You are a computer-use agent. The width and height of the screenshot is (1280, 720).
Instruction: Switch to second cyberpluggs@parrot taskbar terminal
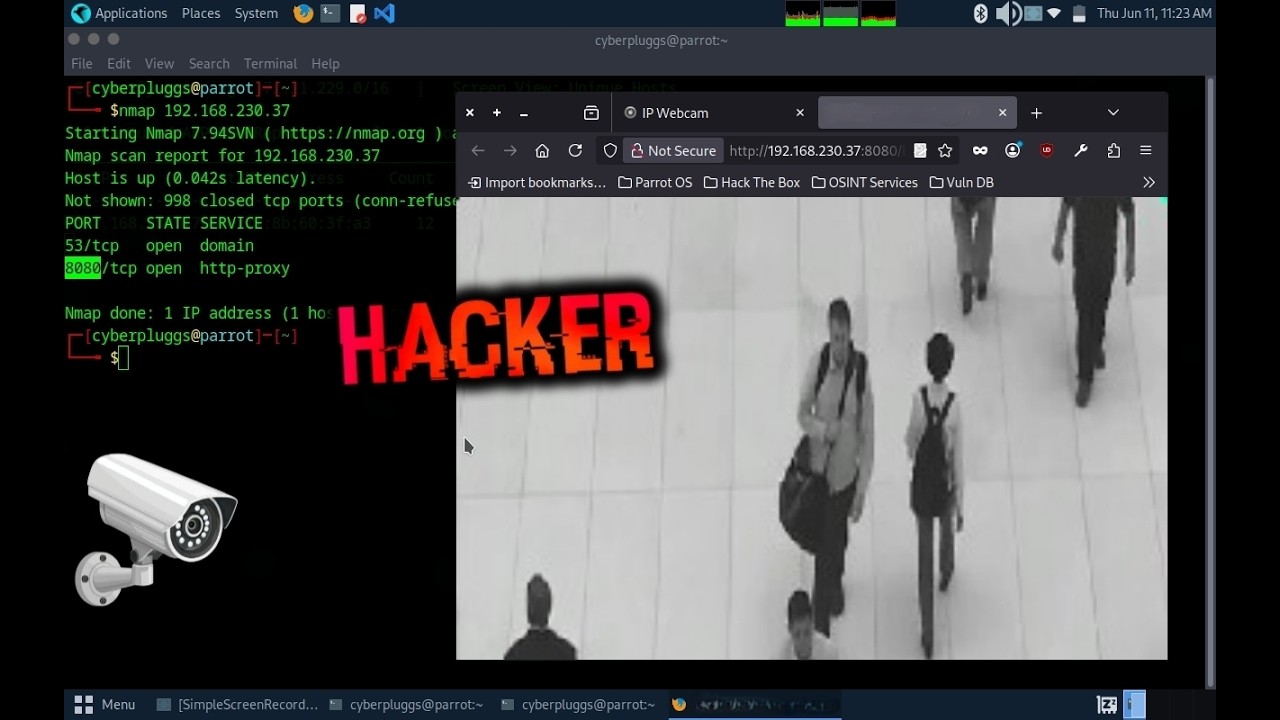click(578, 704)
